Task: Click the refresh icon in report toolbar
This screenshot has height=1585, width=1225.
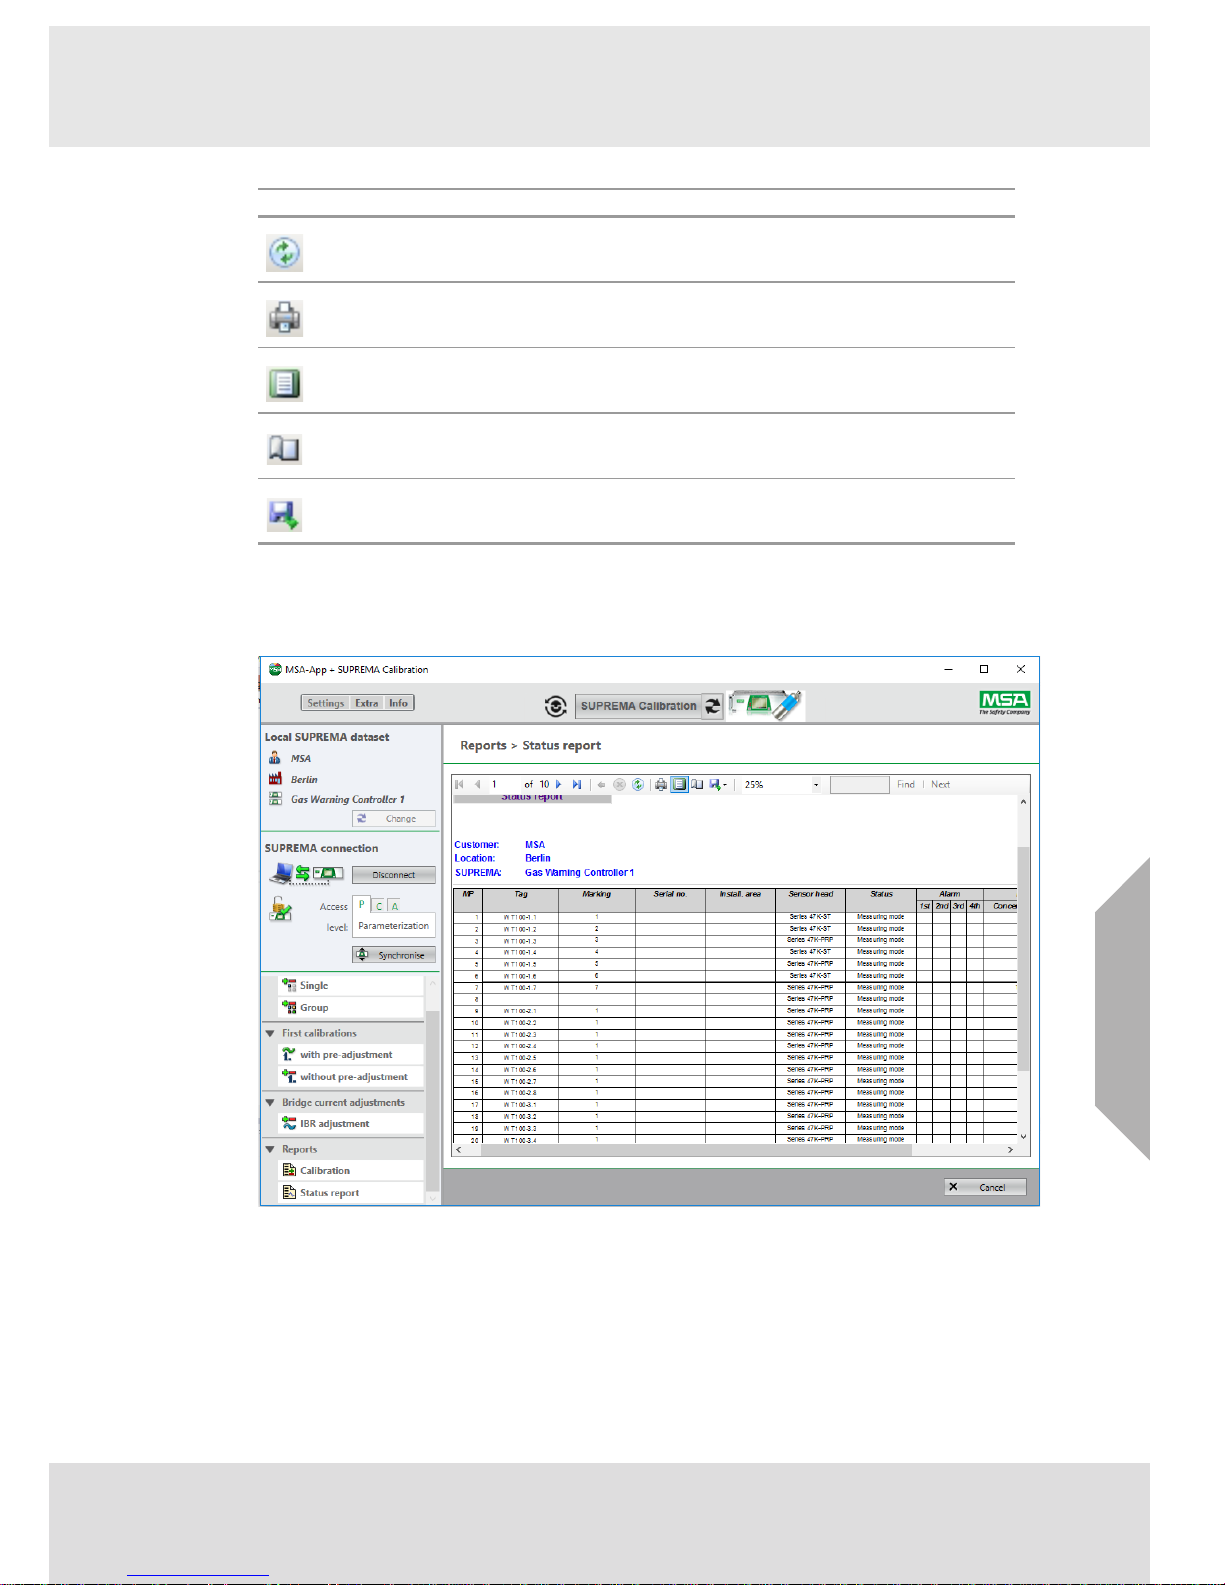Action: coord(637,785)
